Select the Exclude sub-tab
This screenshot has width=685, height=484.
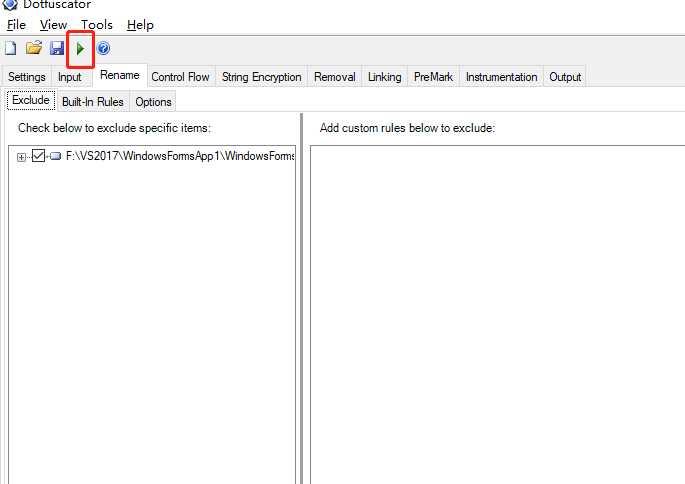pyautogui.click(x=31, y=100)
